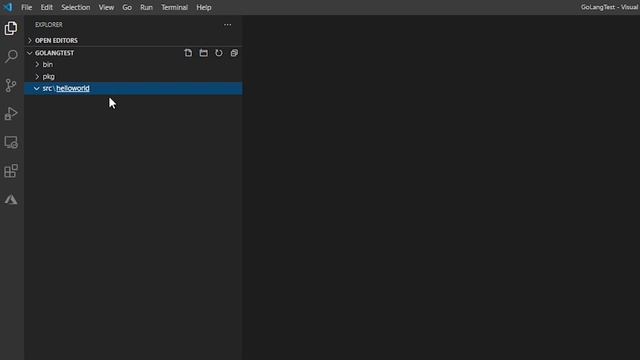
Task: Open the Source Control view
Action: coord(11,85)
